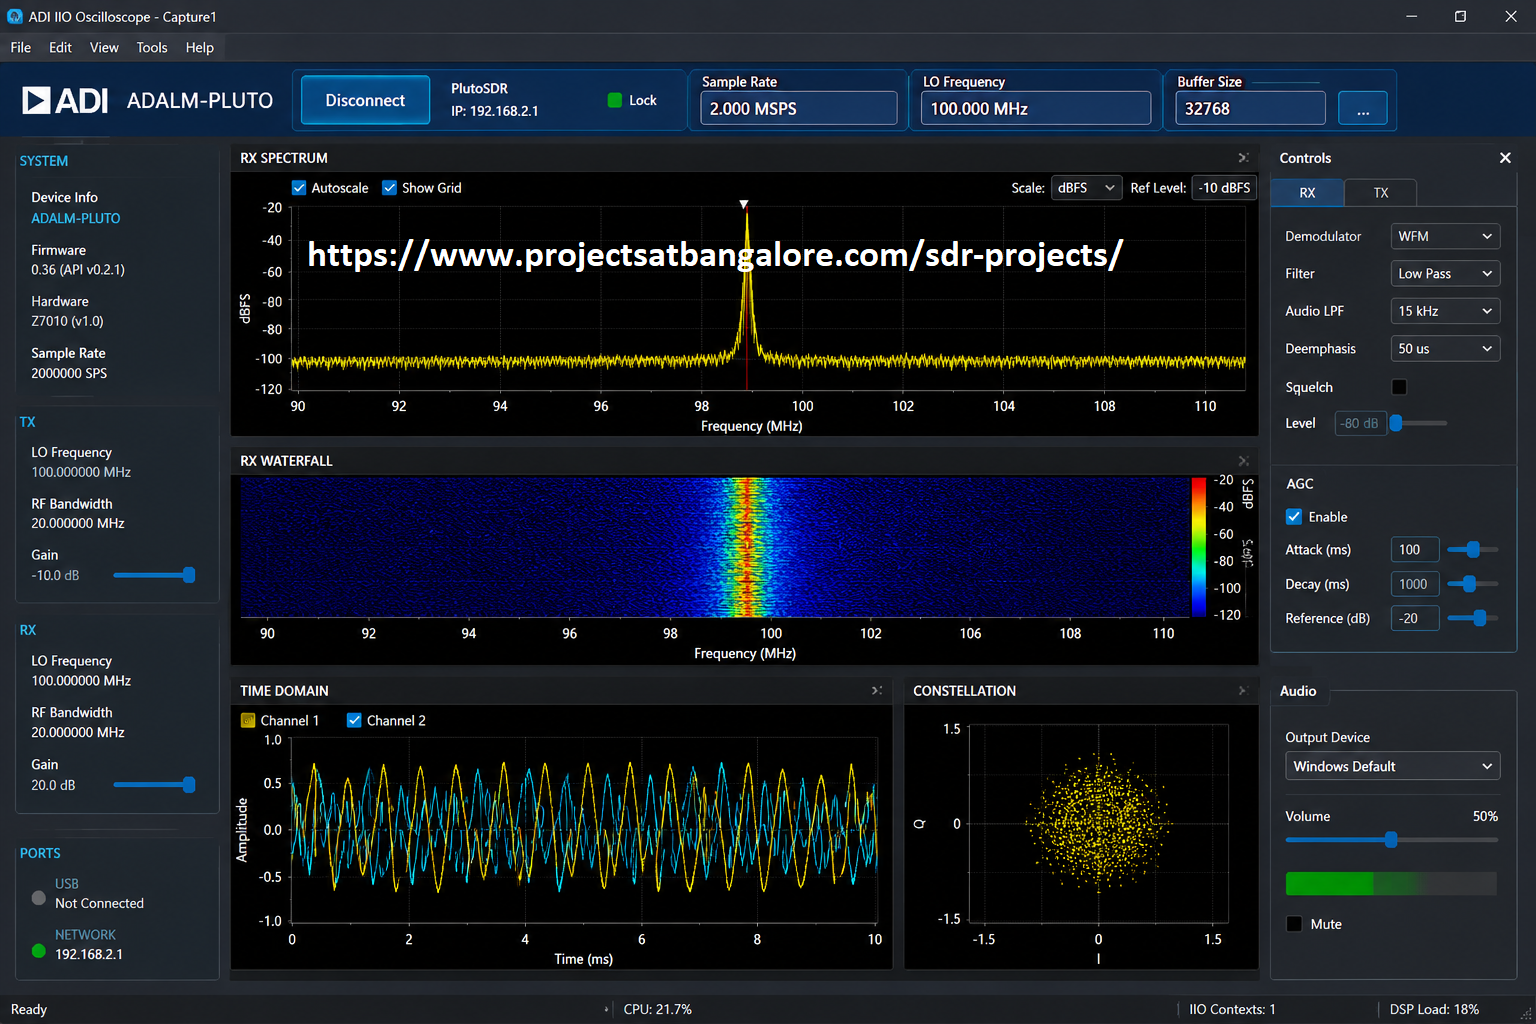1536x1024 pixels.
Task: Click the Hardware 'Z7010 (v1.0)' value
Action: point(67,321)
